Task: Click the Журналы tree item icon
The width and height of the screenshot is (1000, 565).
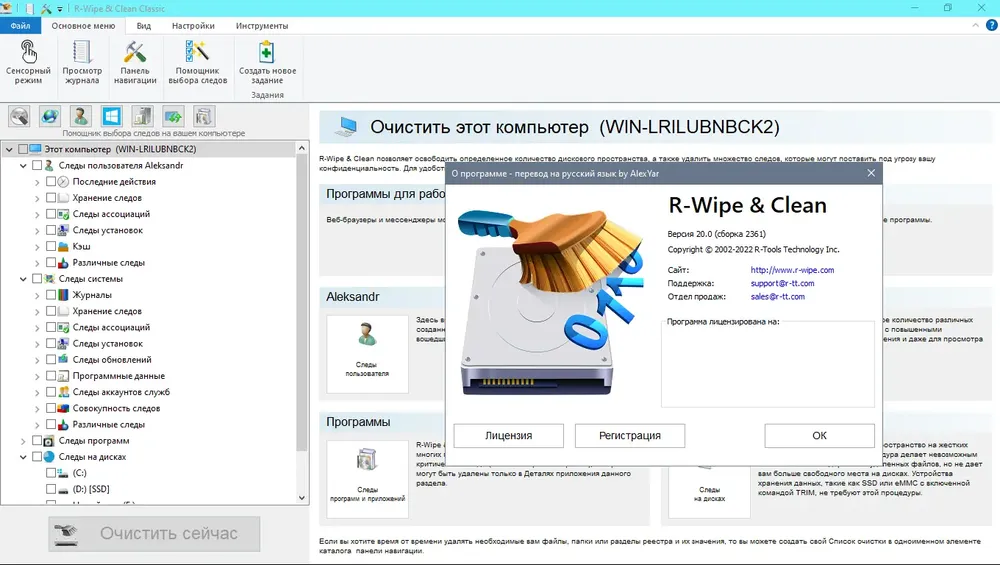Action: (63, 295)
